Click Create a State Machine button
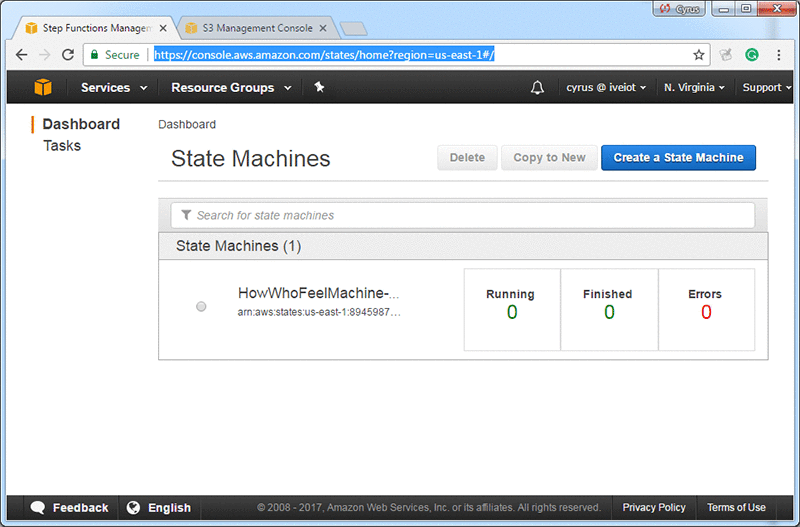 (678, 158)
